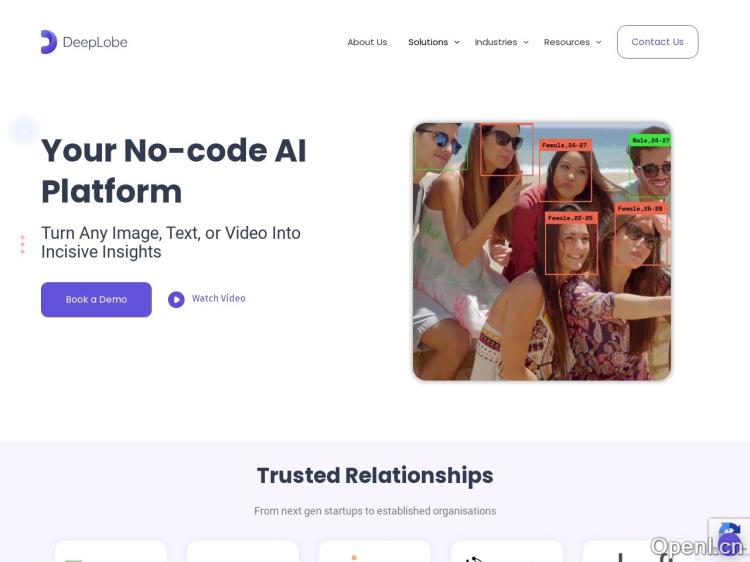750x562 pixels.
Task: Click the Book a Demo button
Action: 96,299
